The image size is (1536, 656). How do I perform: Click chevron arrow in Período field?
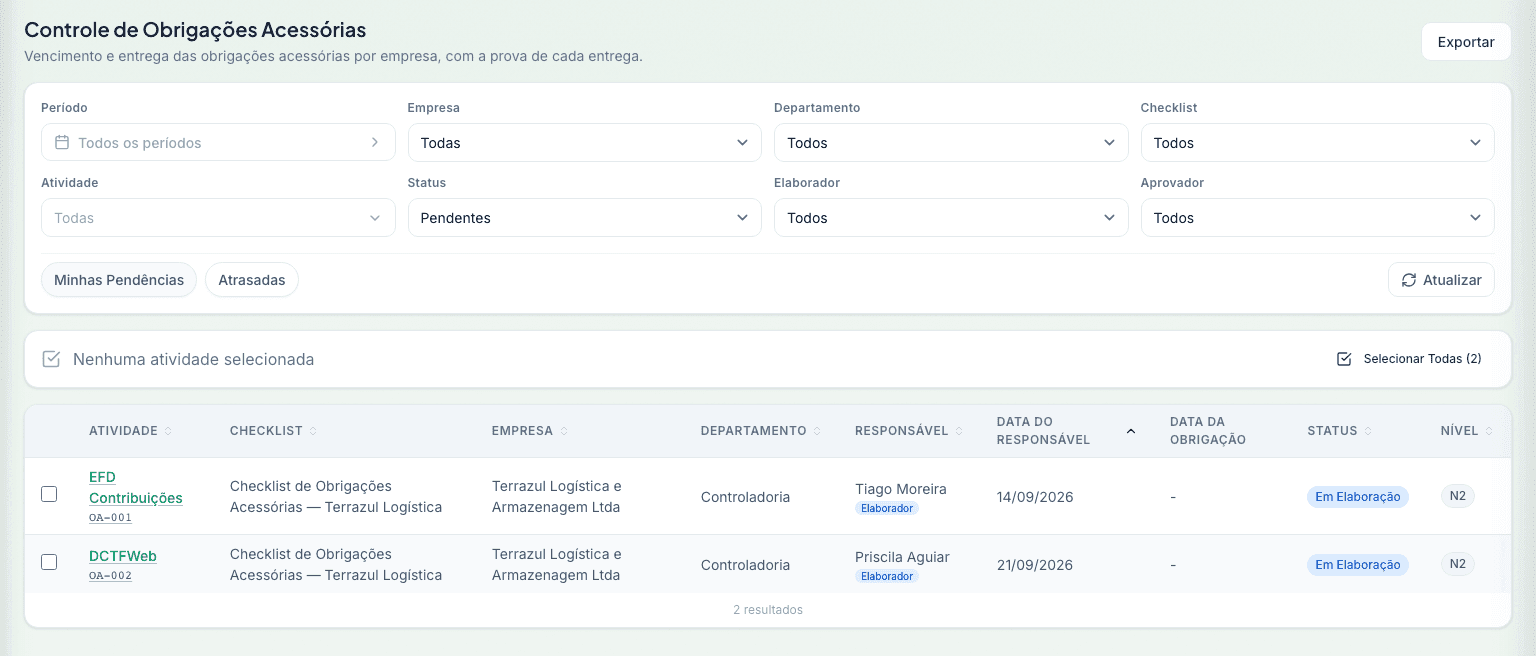coord(375,142)
